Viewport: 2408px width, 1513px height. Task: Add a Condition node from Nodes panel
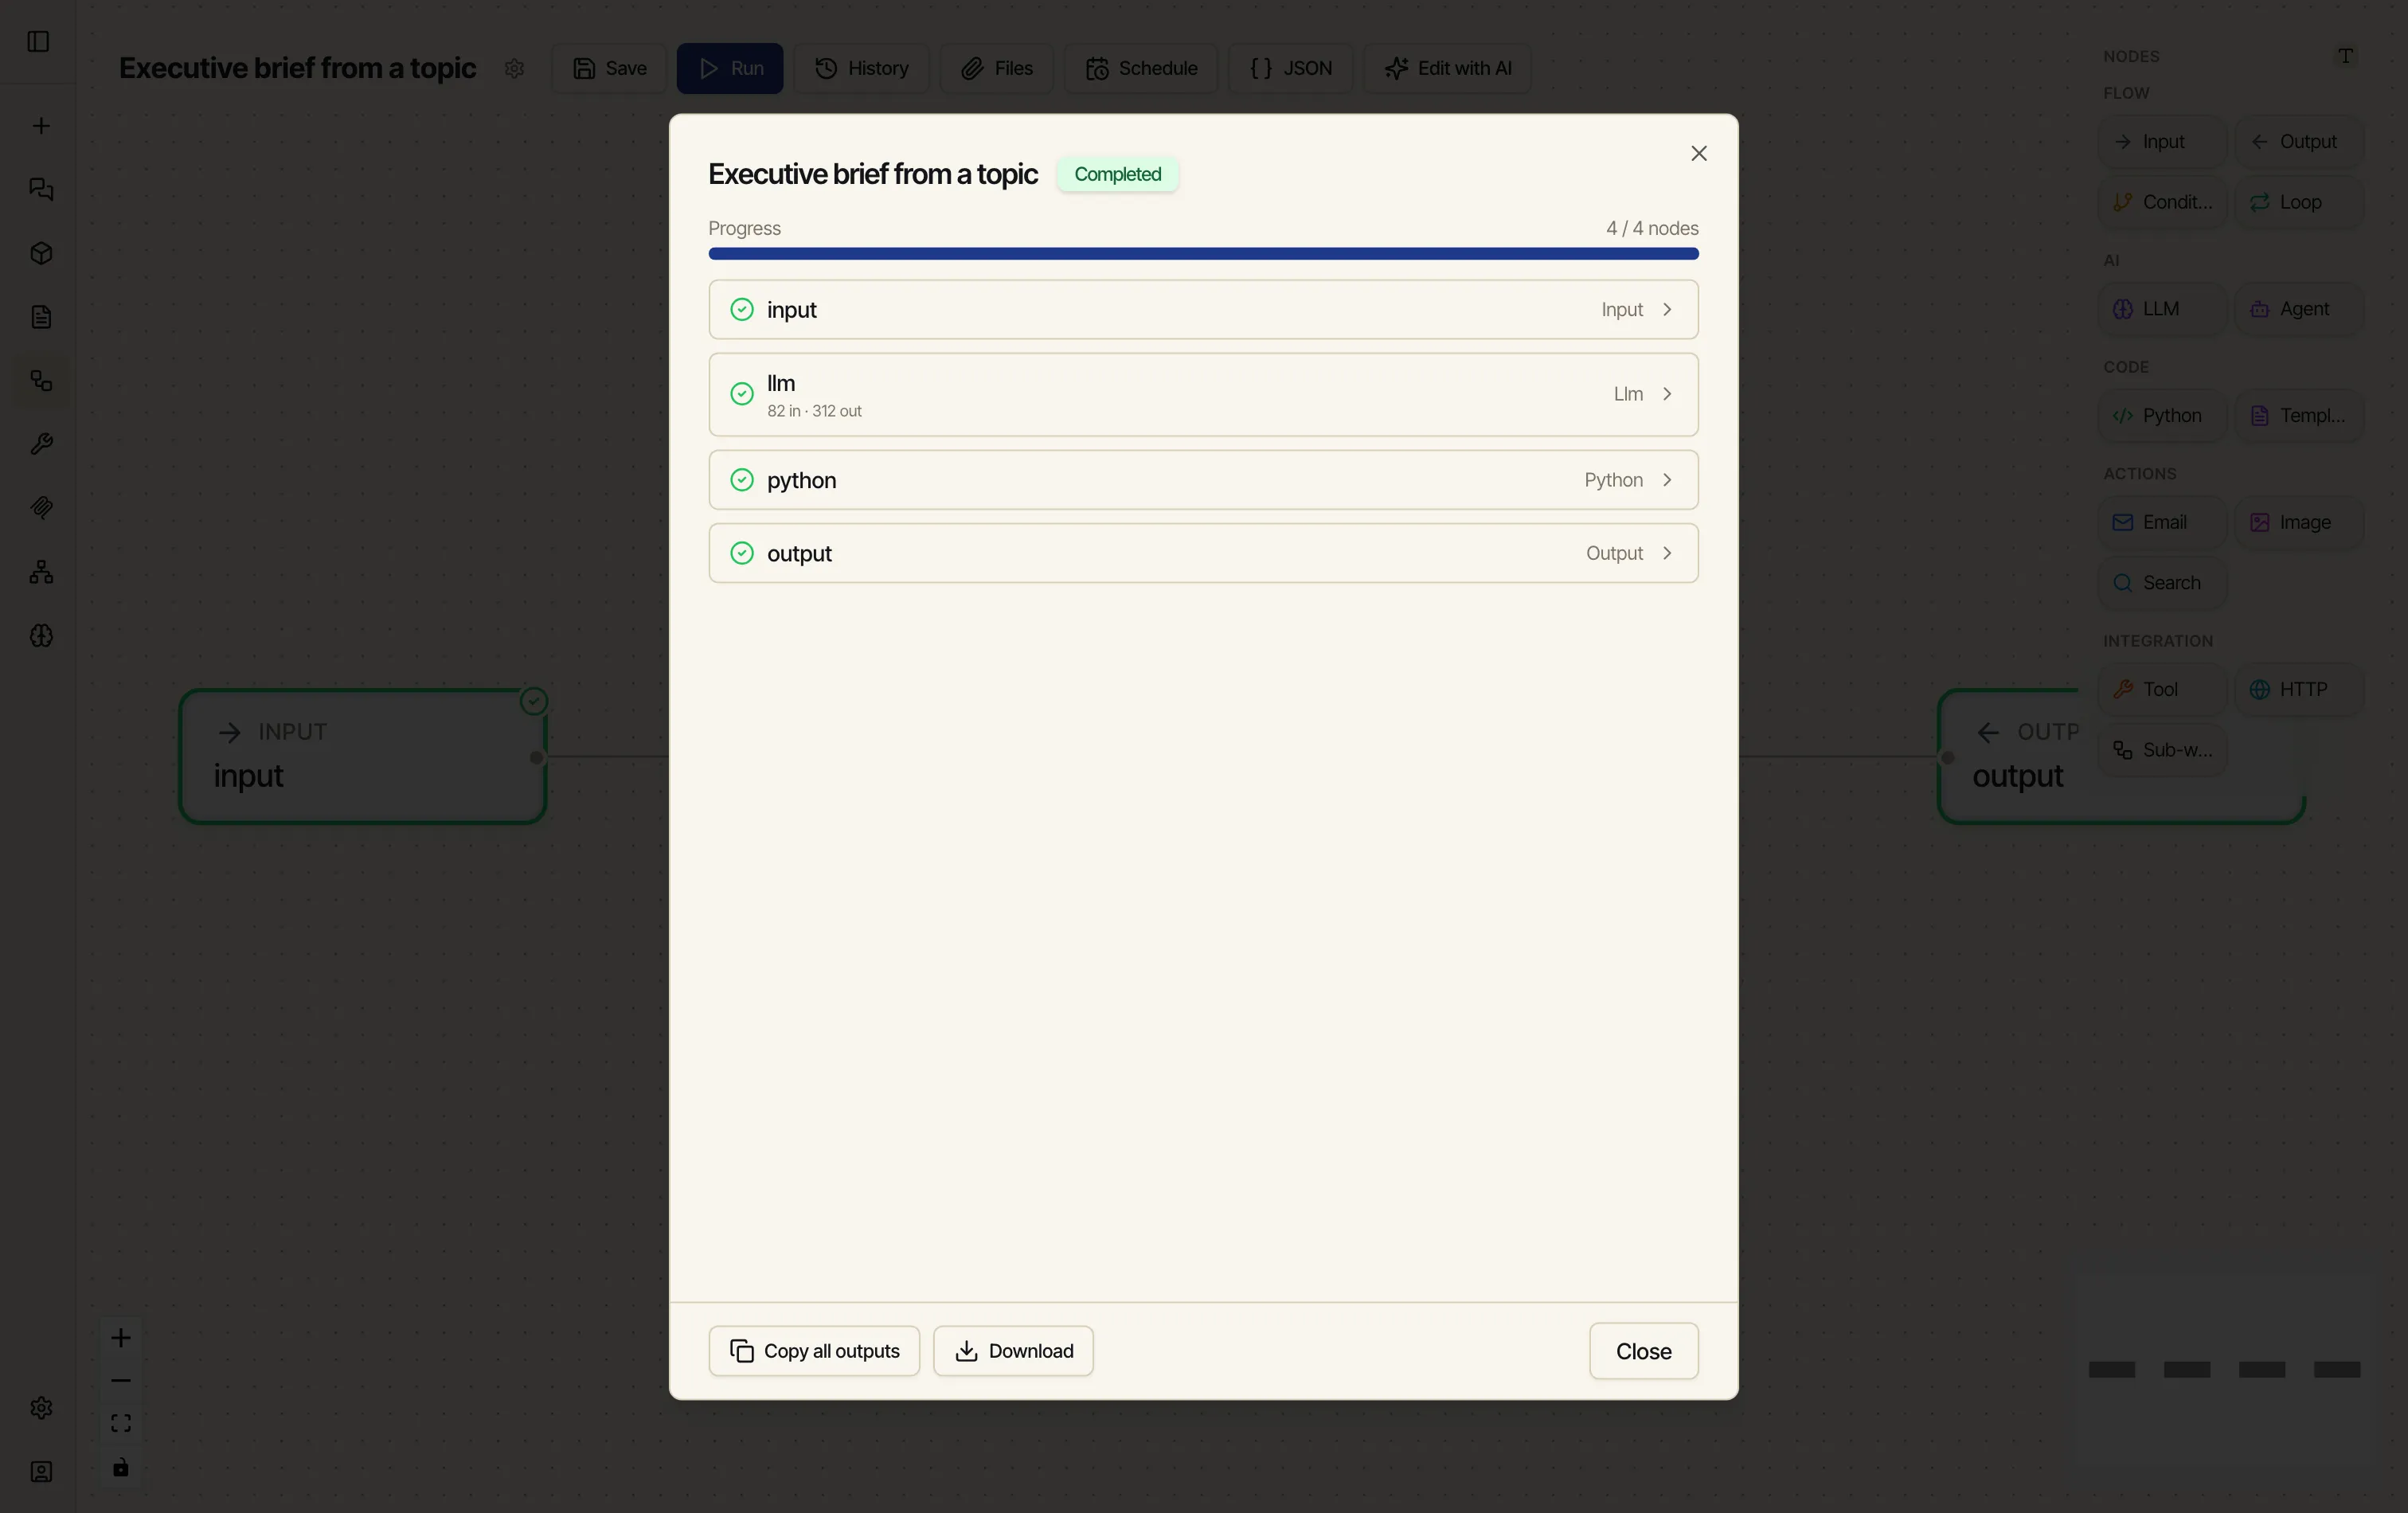click(x=2162, y=202)
